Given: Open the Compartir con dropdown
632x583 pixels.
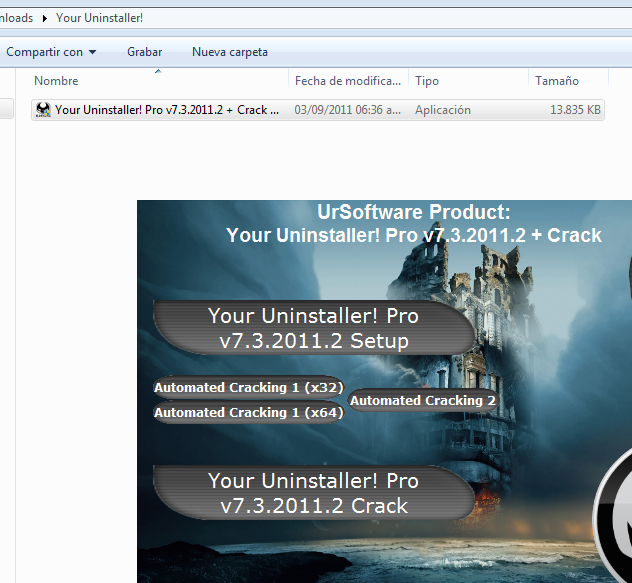Looking at the screenshot, I should (51, 52).
